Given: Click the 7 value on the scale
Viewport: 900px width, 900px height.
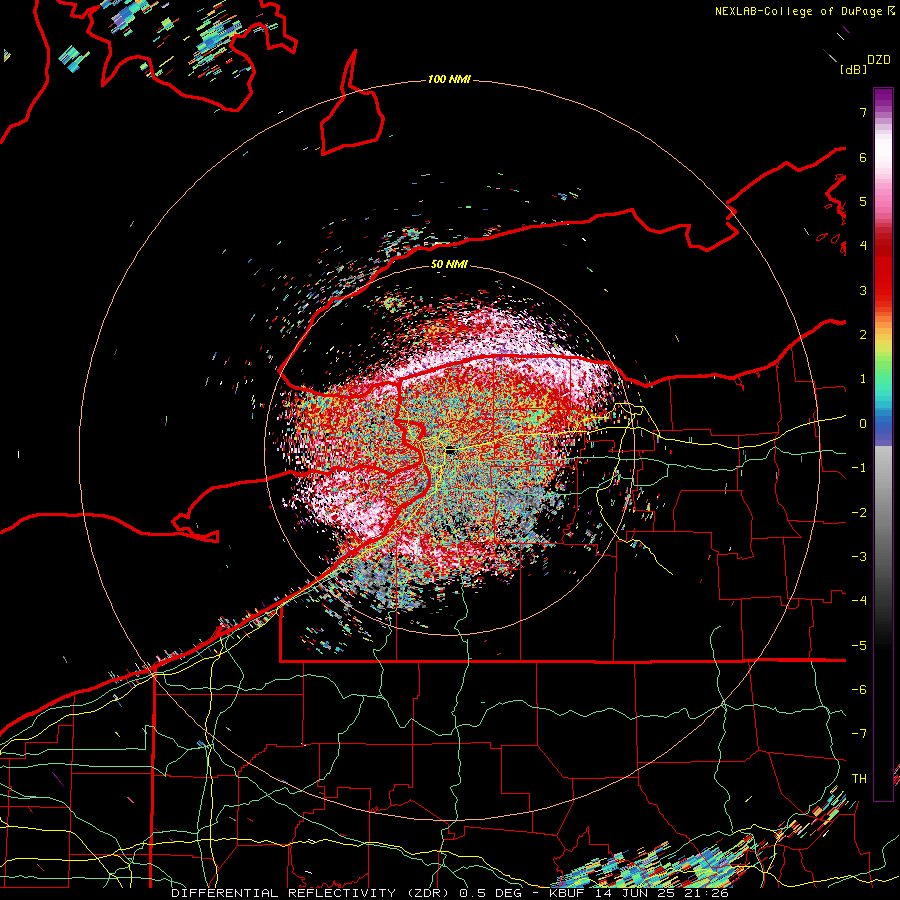Looking at the screenshot, I should [x=863, y=112].
